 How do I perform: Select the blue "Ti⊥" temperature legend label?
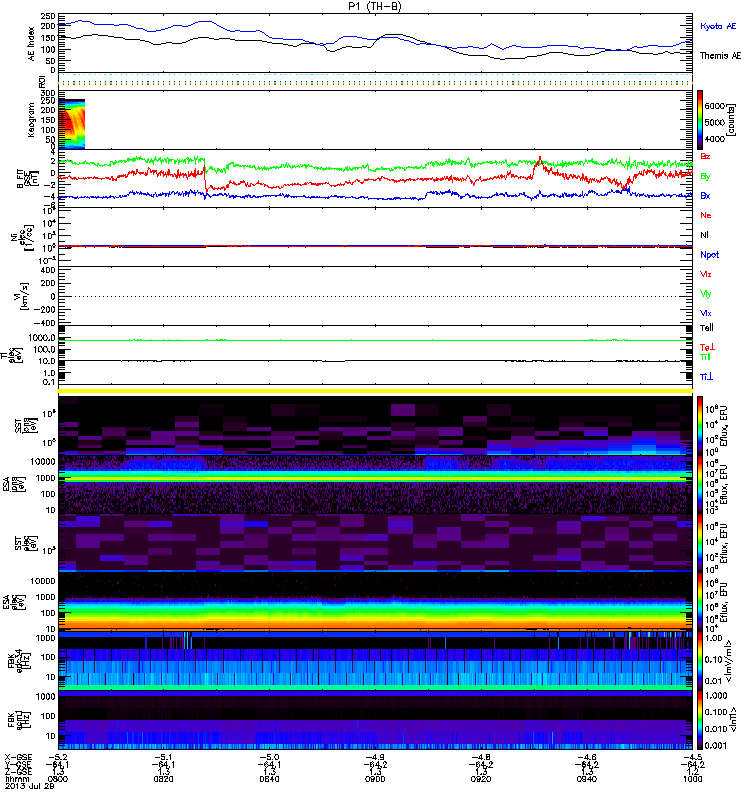click(706, 377)
